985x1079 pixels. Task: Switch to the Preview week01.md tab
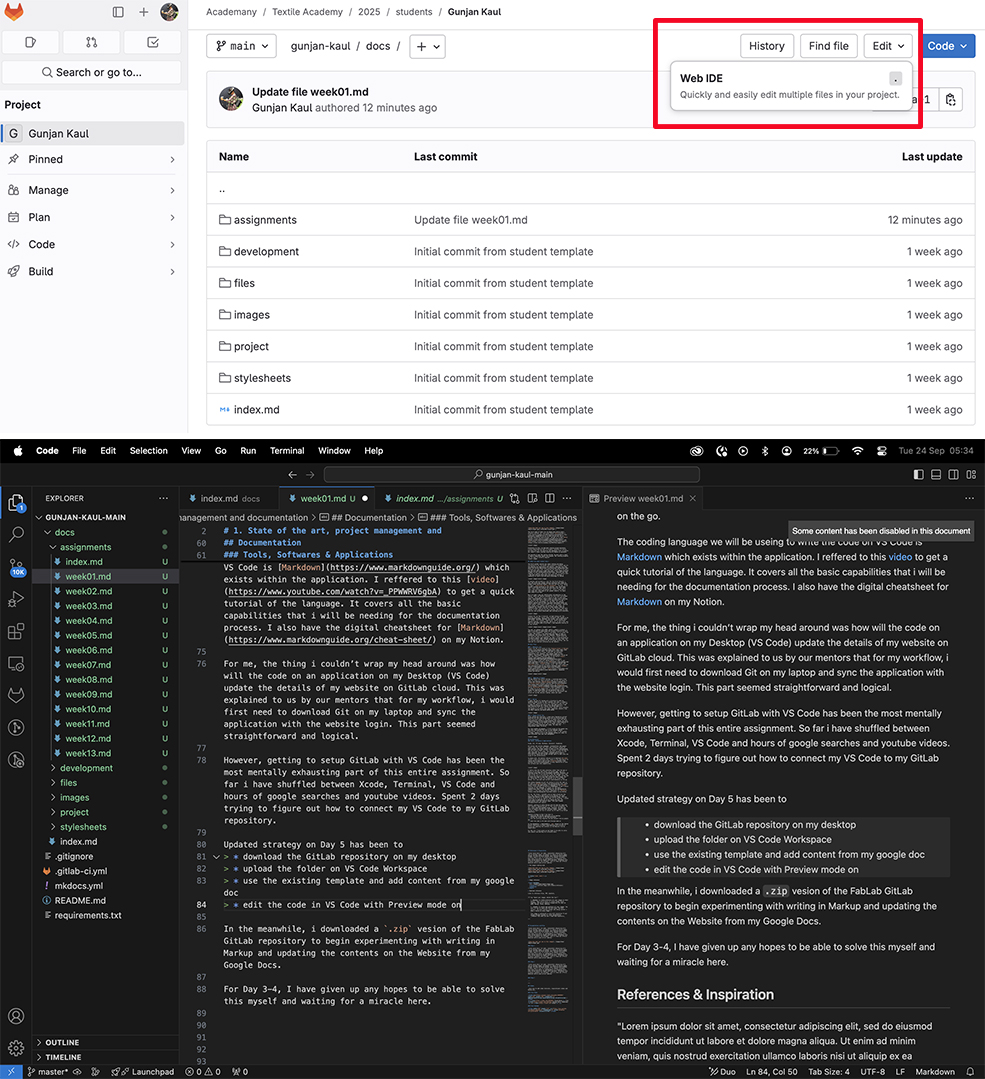(642, 498)
